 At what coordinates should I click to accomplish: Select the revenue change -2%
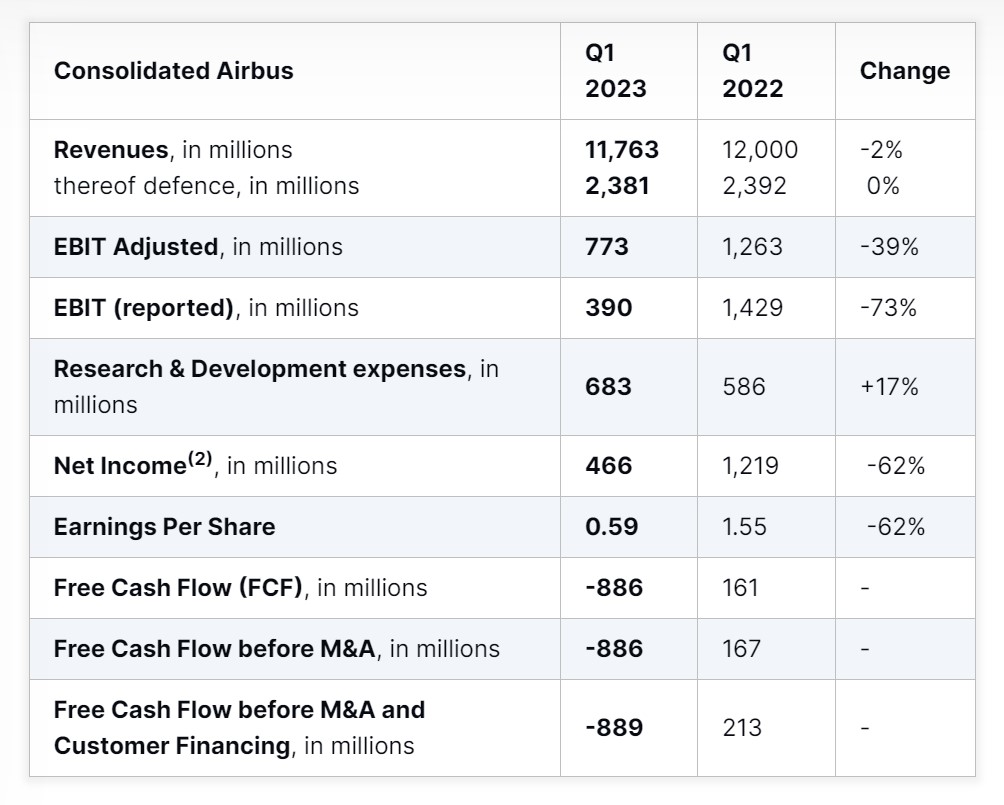881,150
